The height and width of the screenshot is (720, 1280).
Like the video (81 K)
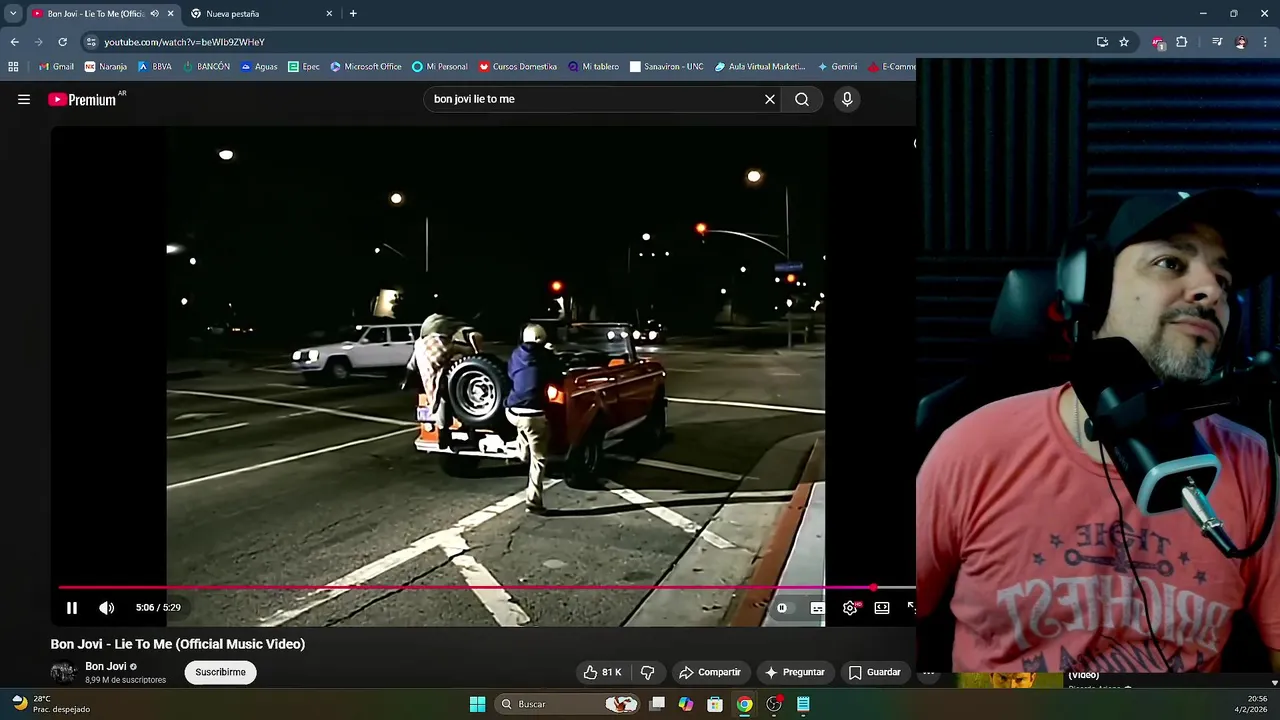click(x=603, y=672)
